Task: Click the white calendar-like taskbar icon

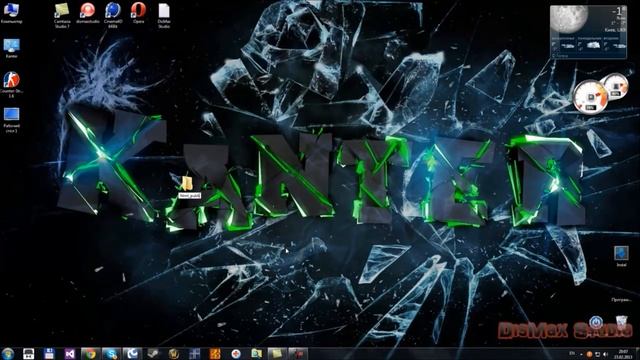Action: (x=29, y=353)
